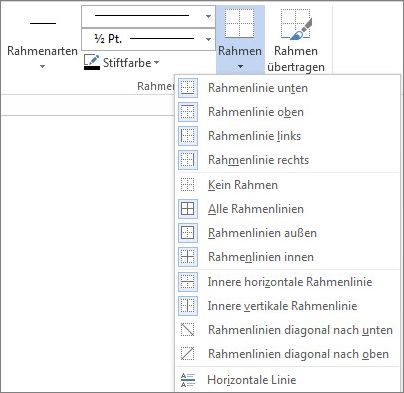Choose Innere horizontale Rahmenlinie entry
Viewport: 404px width, 393px height.
[x=290, y=282]
